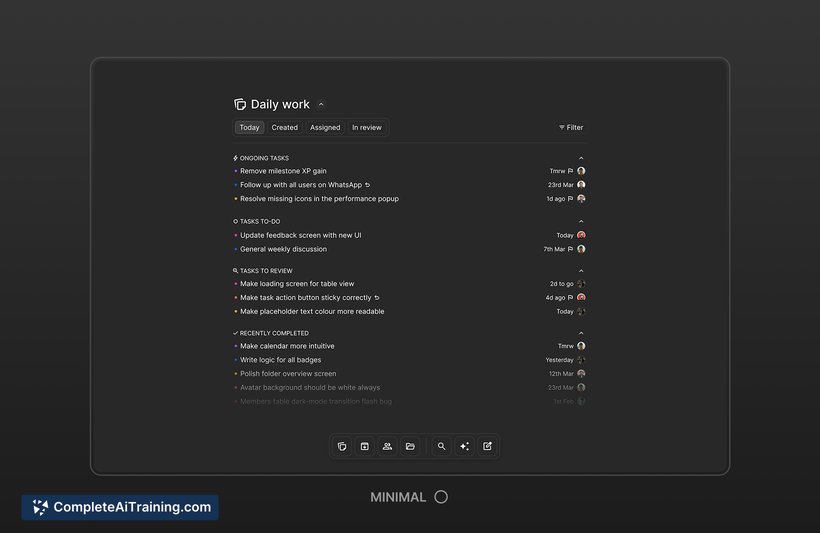820x533 pixels.
Task: Open task Make task action button sticky correctly
Action: click(x=305, y=298)
